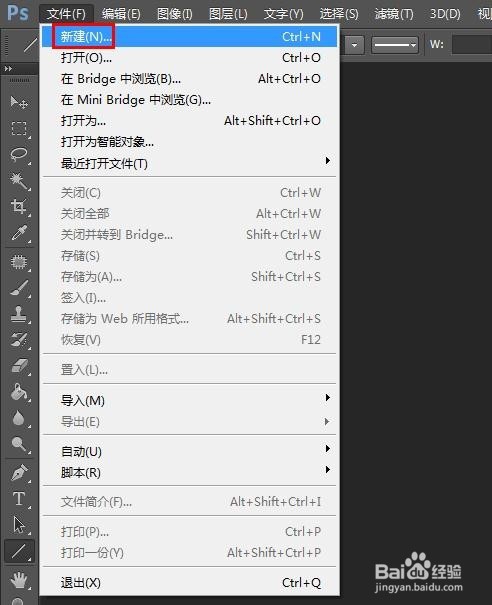Select the Clone Stamp tool
Viewport: 492px width, 605px height.
[19, 314]
